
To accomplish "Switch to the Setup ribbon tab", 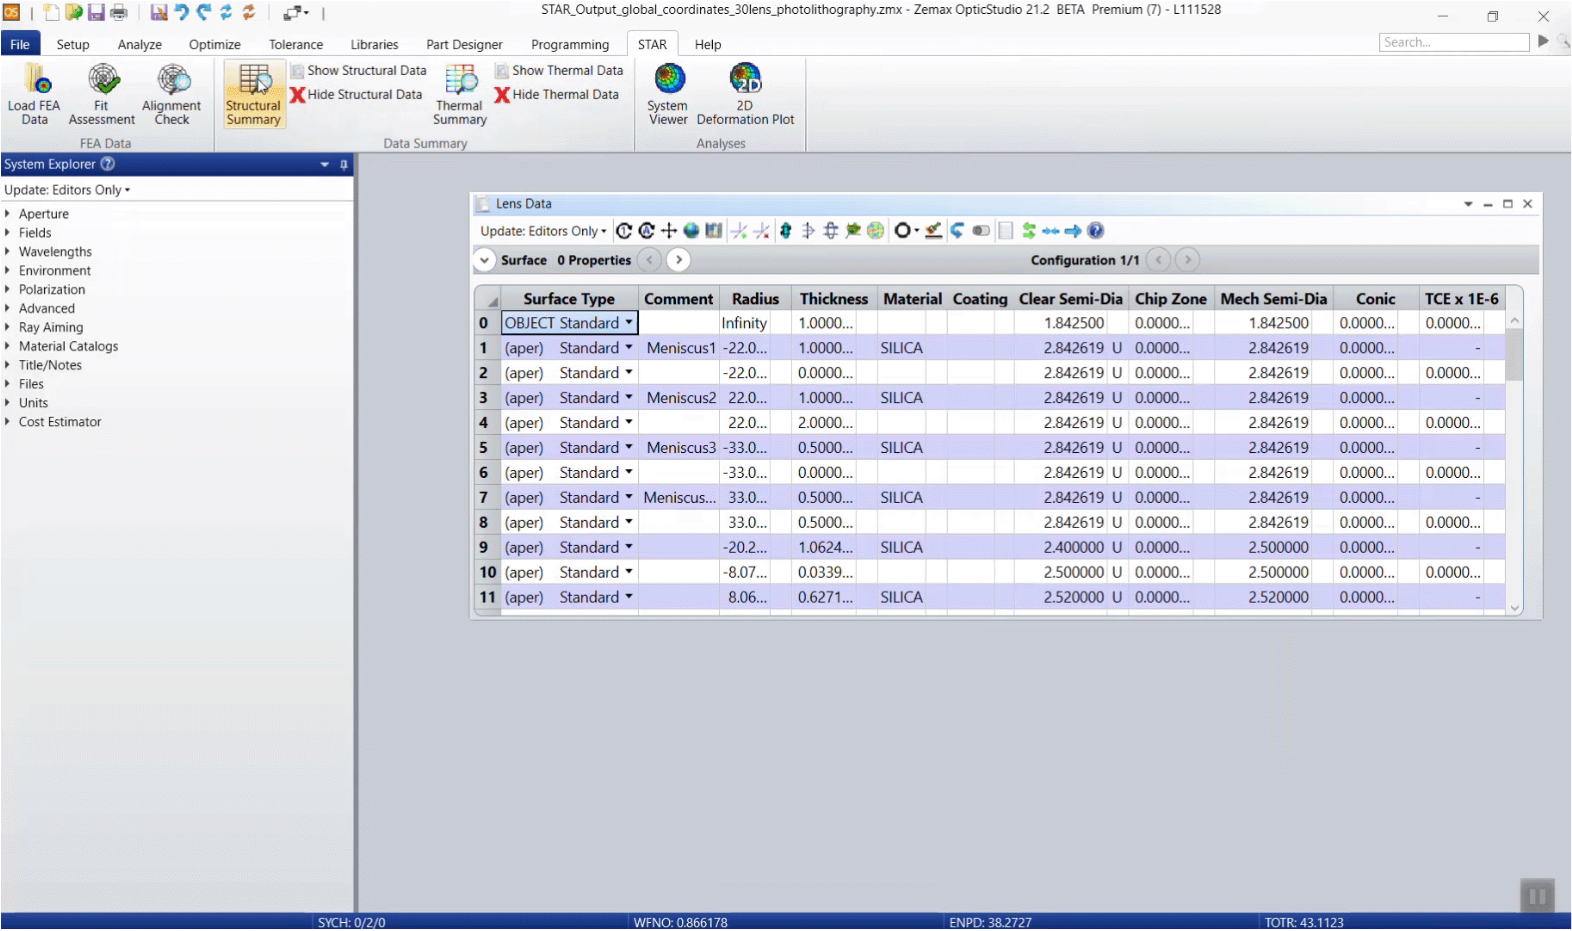I will click(73, 44).
